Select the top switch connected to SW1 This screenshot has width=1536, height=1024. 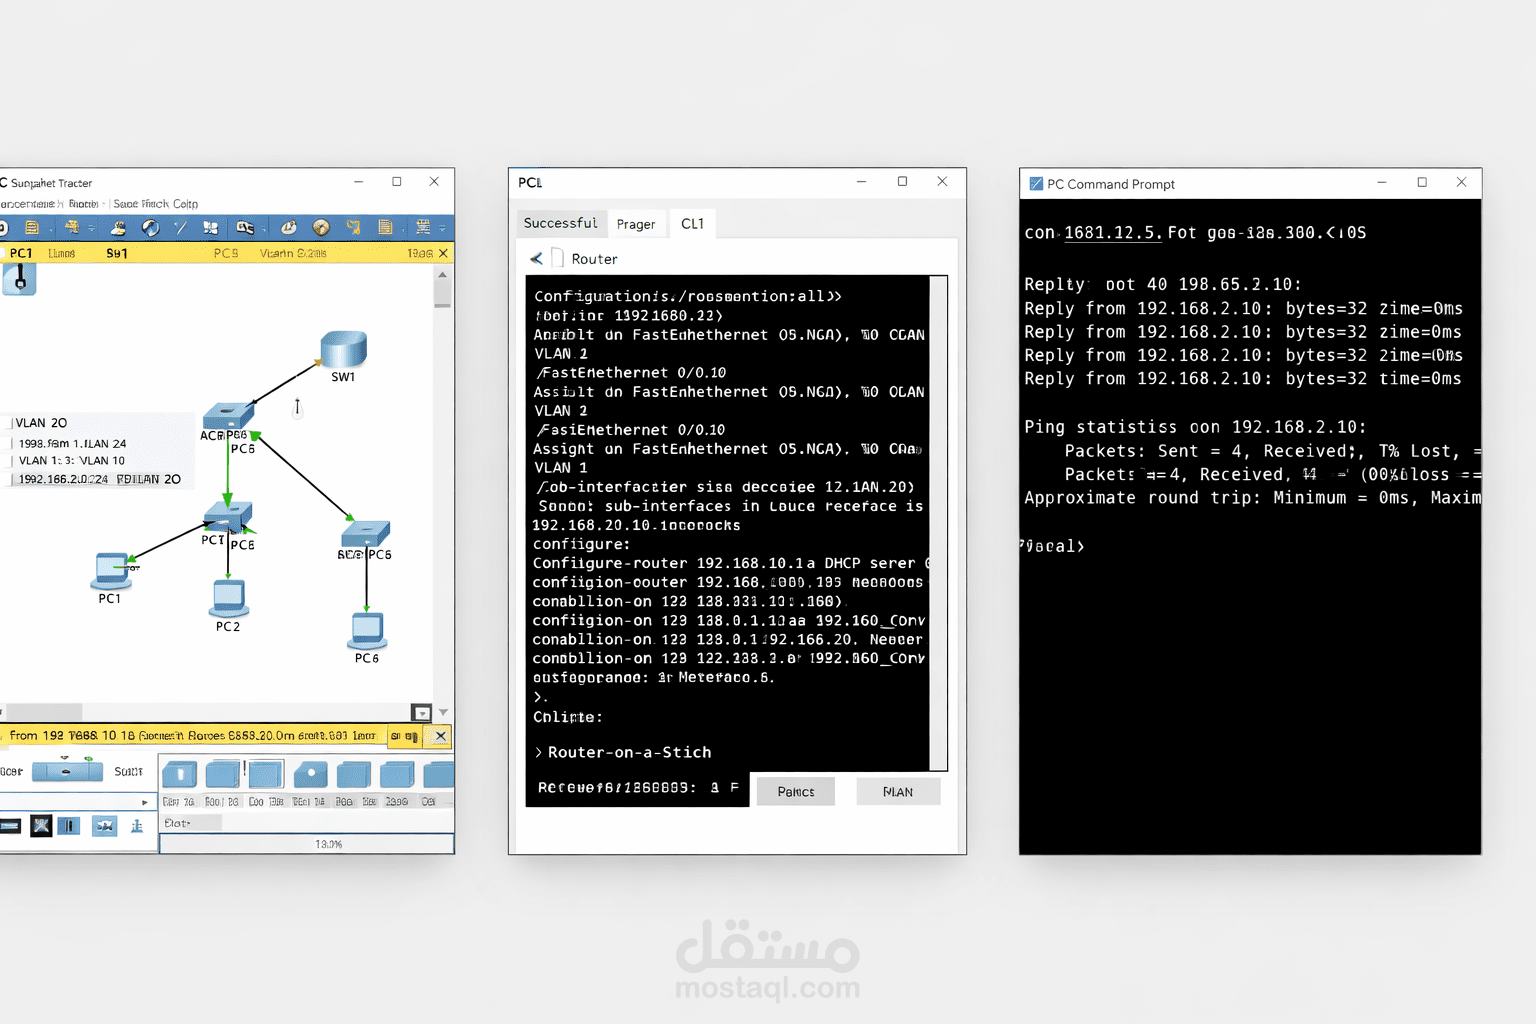(x=228, y=416)
